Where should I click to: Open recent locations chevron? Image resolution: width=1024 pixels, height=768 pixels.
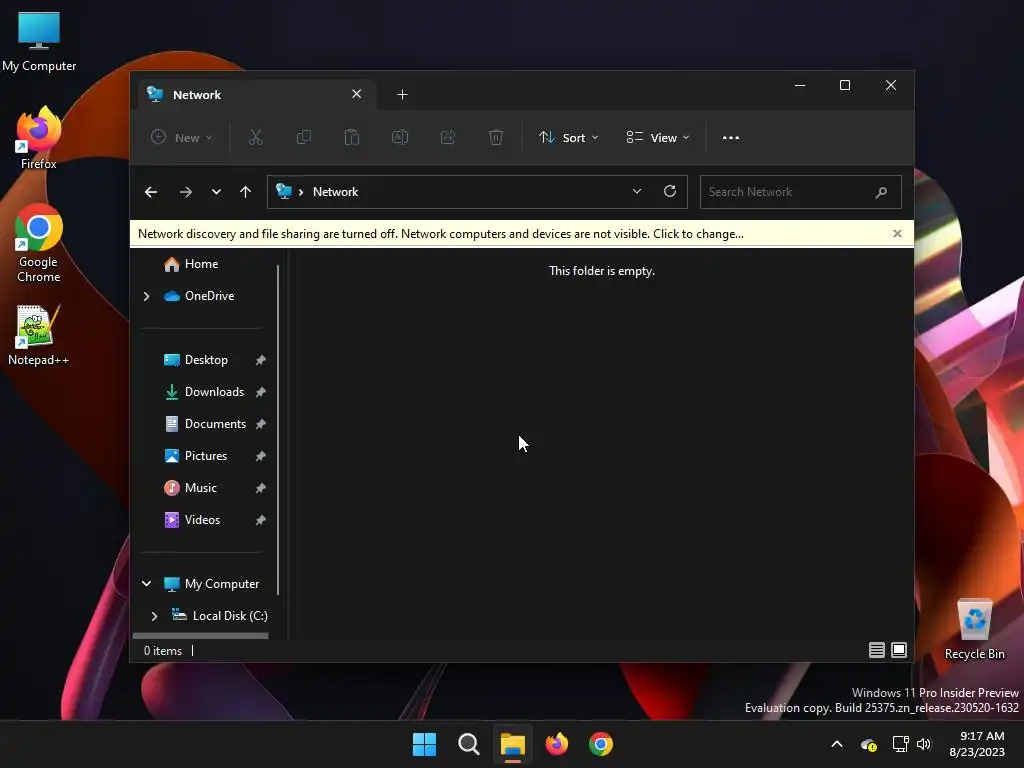click(x=216, y=192)
